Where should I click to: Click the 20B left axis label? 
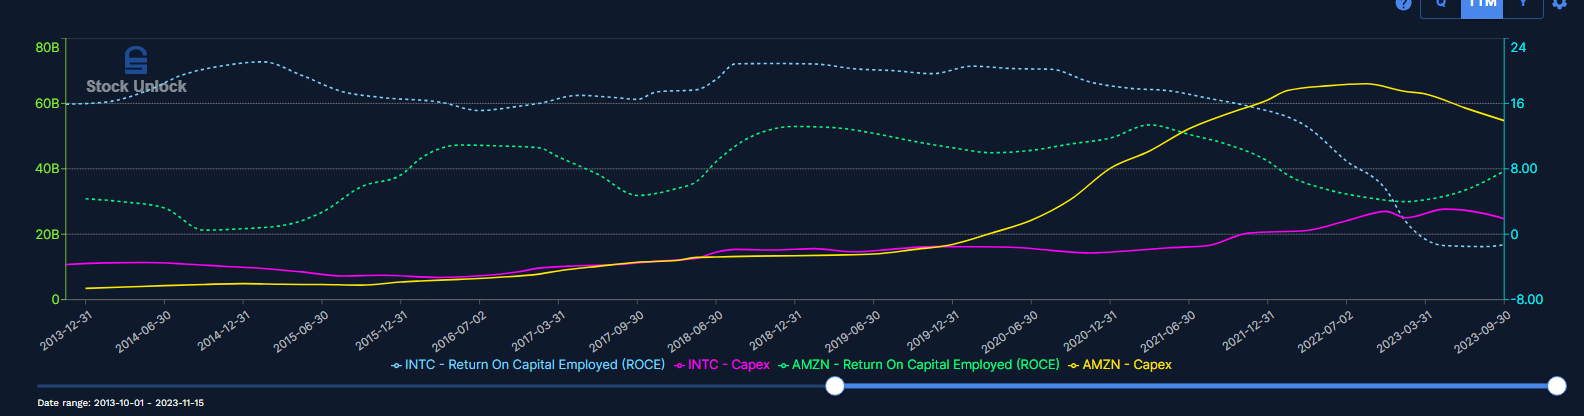[47, 234]
